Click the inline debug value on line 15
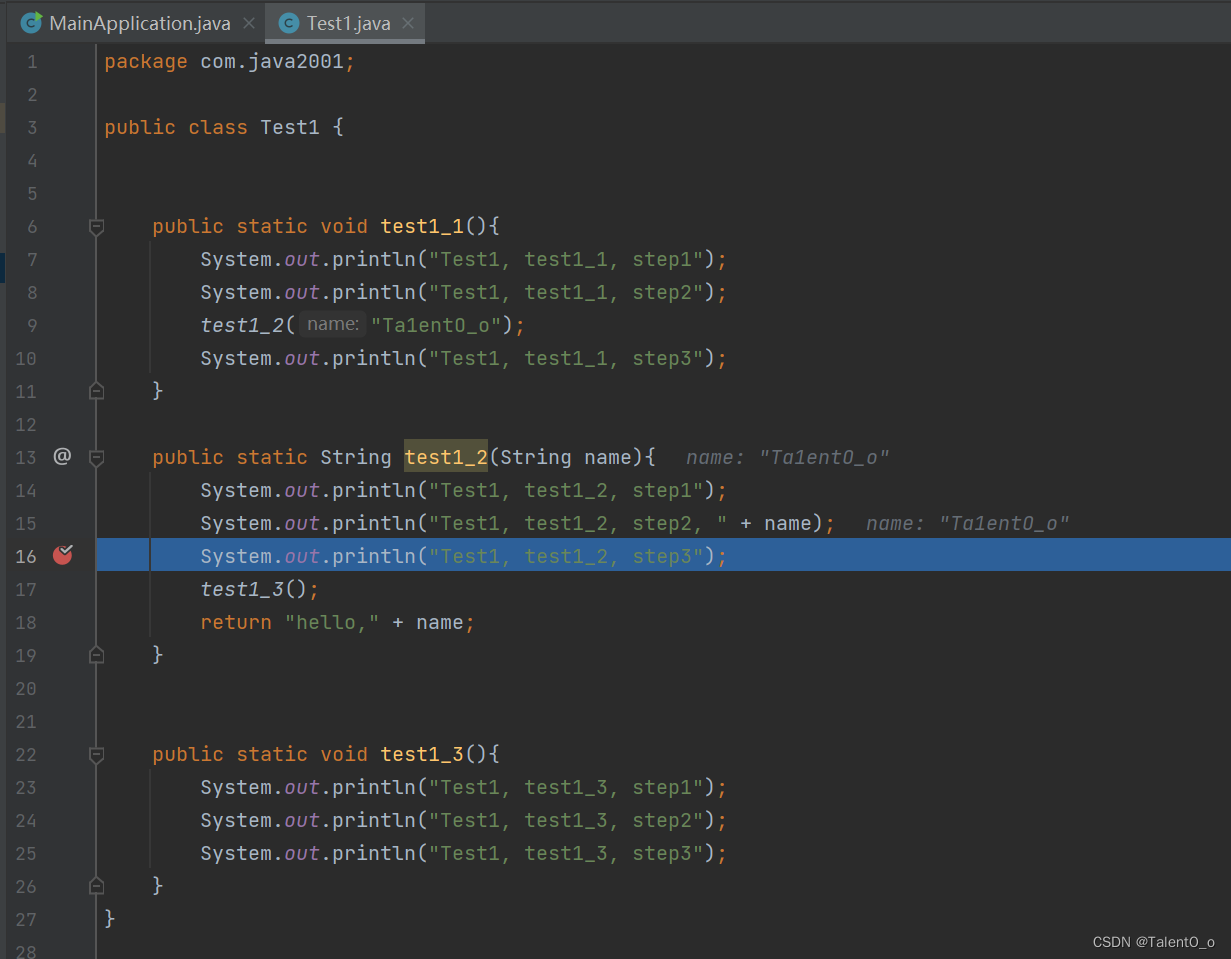The height and width of the screenshot is (959, 1231). [x=968, y=523]
